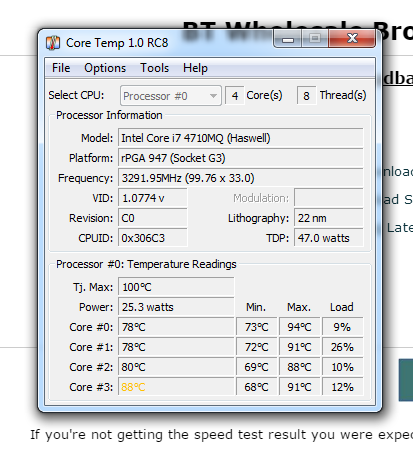Click Core #0 minimum temperature 73°C
Image resolution: width=413 pixels, height=452 pixels.
256,327
